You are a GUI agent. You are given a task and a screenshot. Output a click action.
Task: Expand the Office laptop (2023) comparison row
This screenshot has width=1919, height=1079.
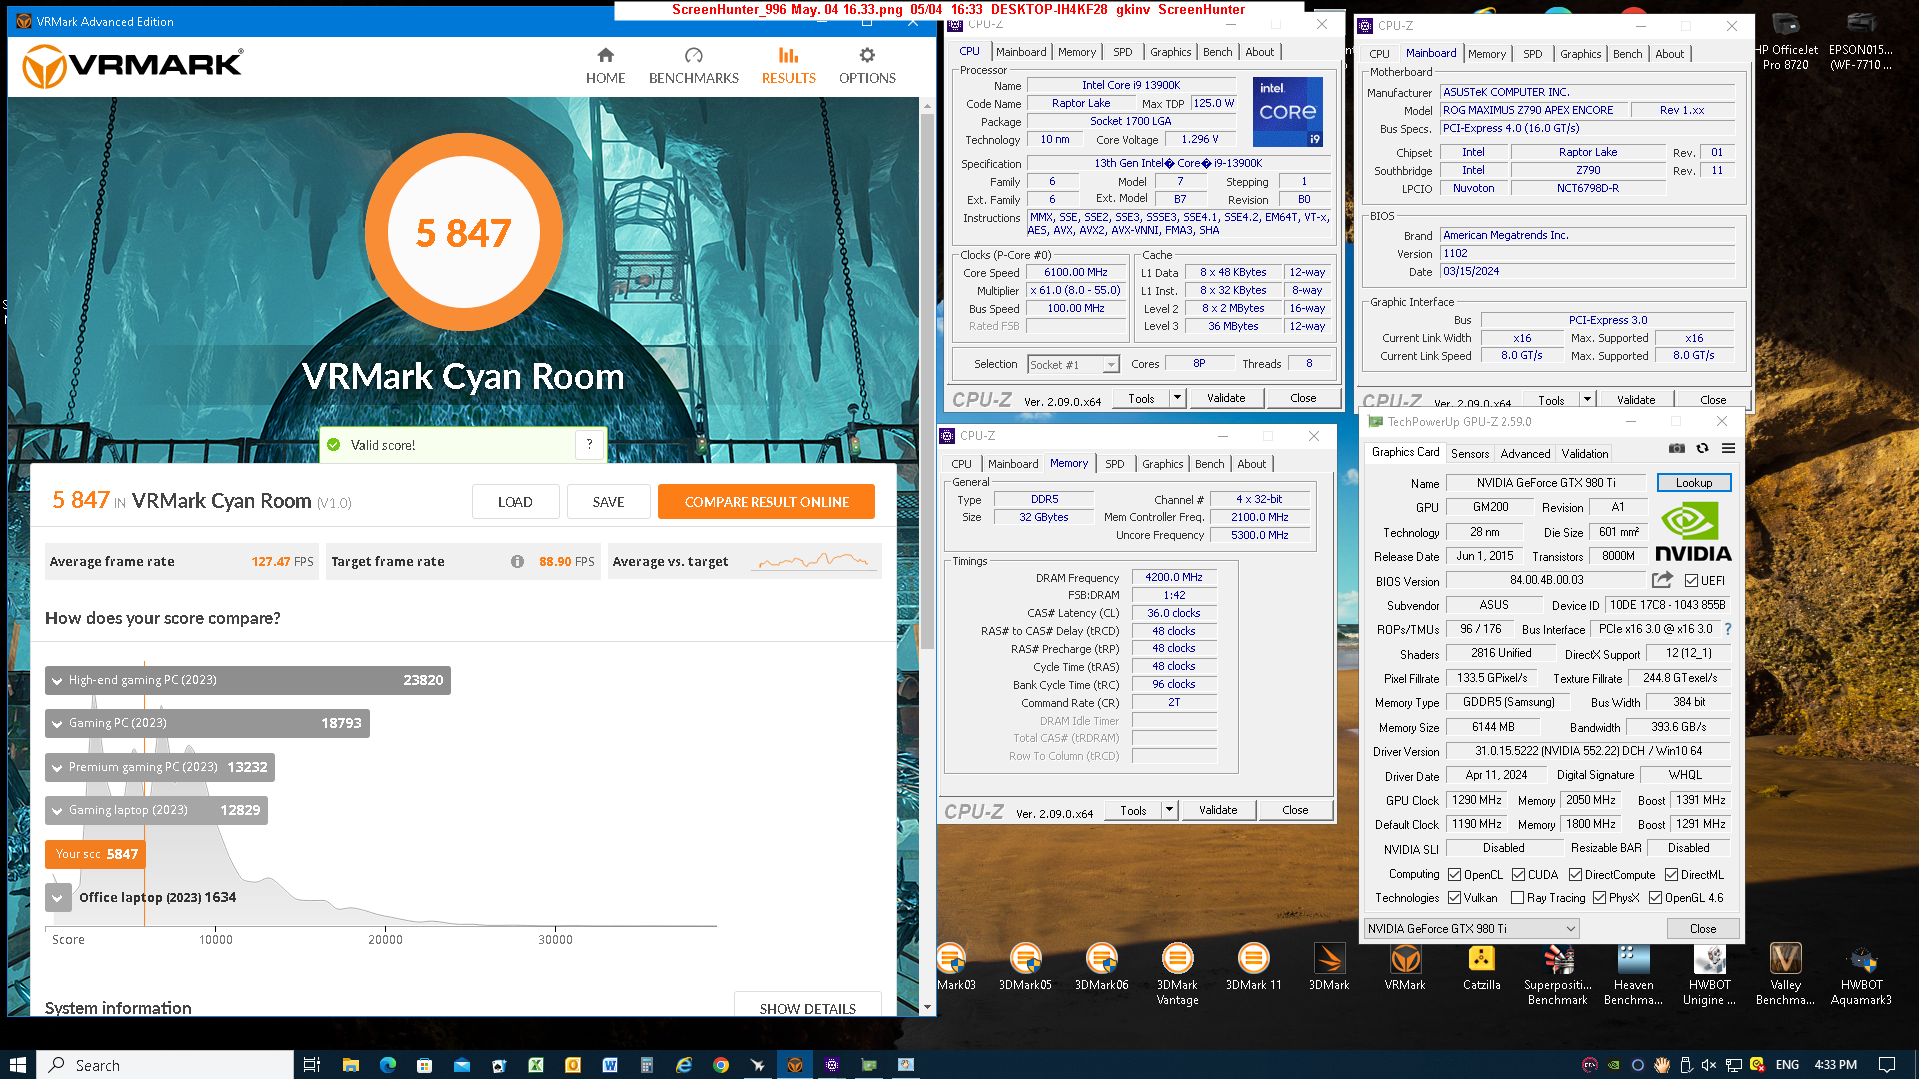click(x=57, y=898)
